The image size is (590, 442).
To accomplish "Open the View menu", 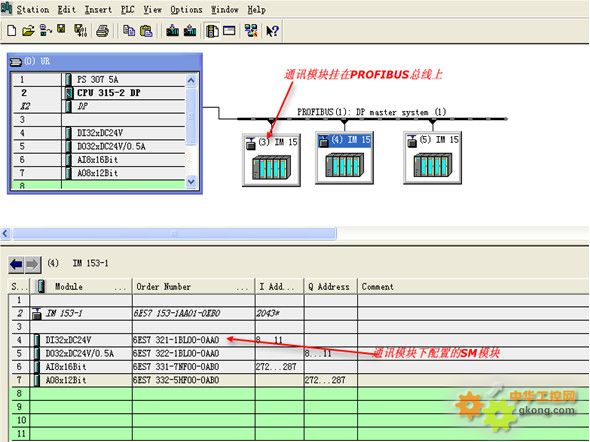I will (x=152, y=9).
